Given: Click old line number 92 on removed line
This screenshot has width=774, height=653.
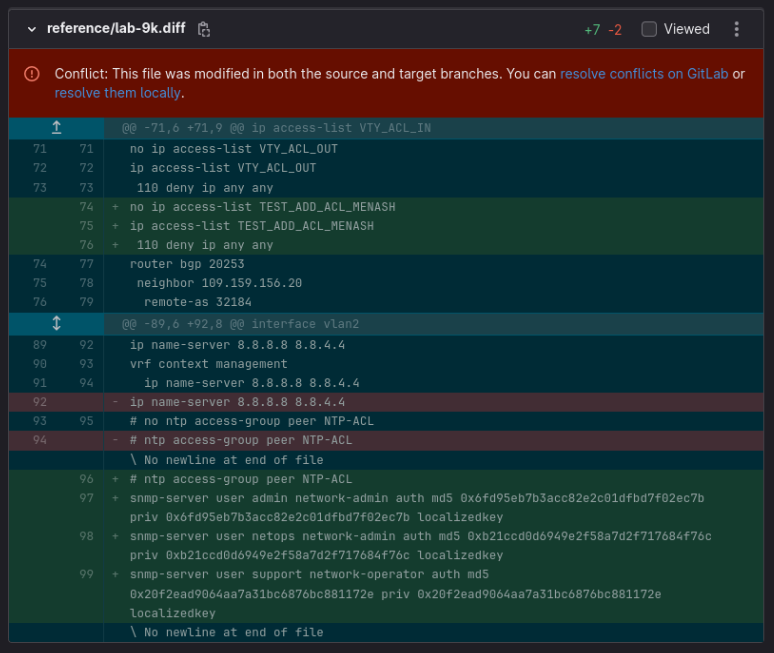Looking at the screenshot, I should tap(40, 402).
